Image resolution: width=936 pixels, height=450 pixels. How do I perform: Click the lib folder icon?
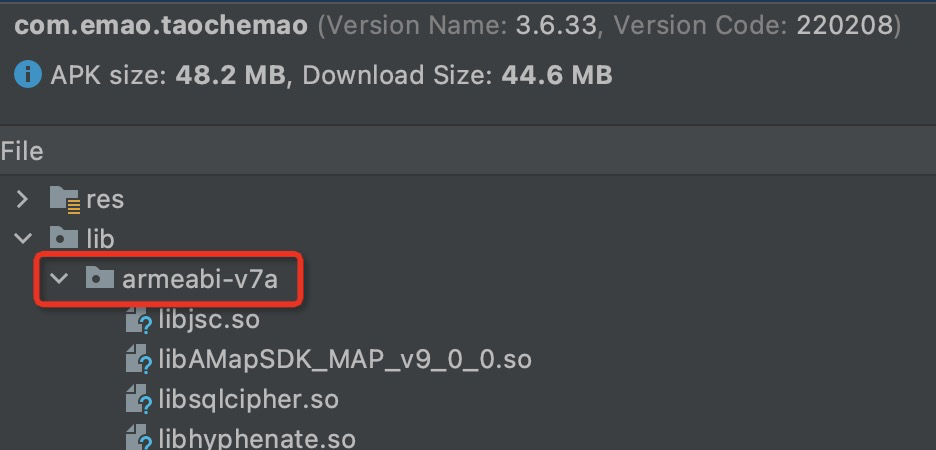tap(64, 239)
